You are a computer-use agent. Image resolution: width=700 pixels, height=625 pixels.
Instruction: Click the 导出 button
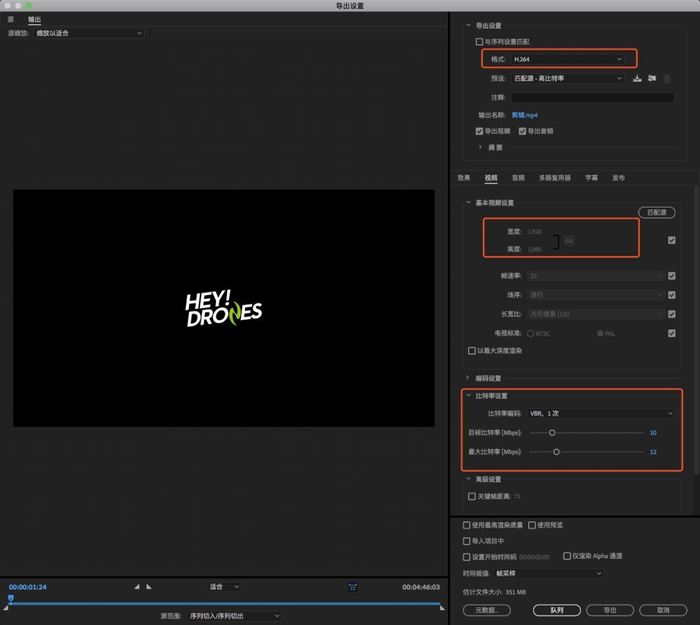click(x=610, y=610)
